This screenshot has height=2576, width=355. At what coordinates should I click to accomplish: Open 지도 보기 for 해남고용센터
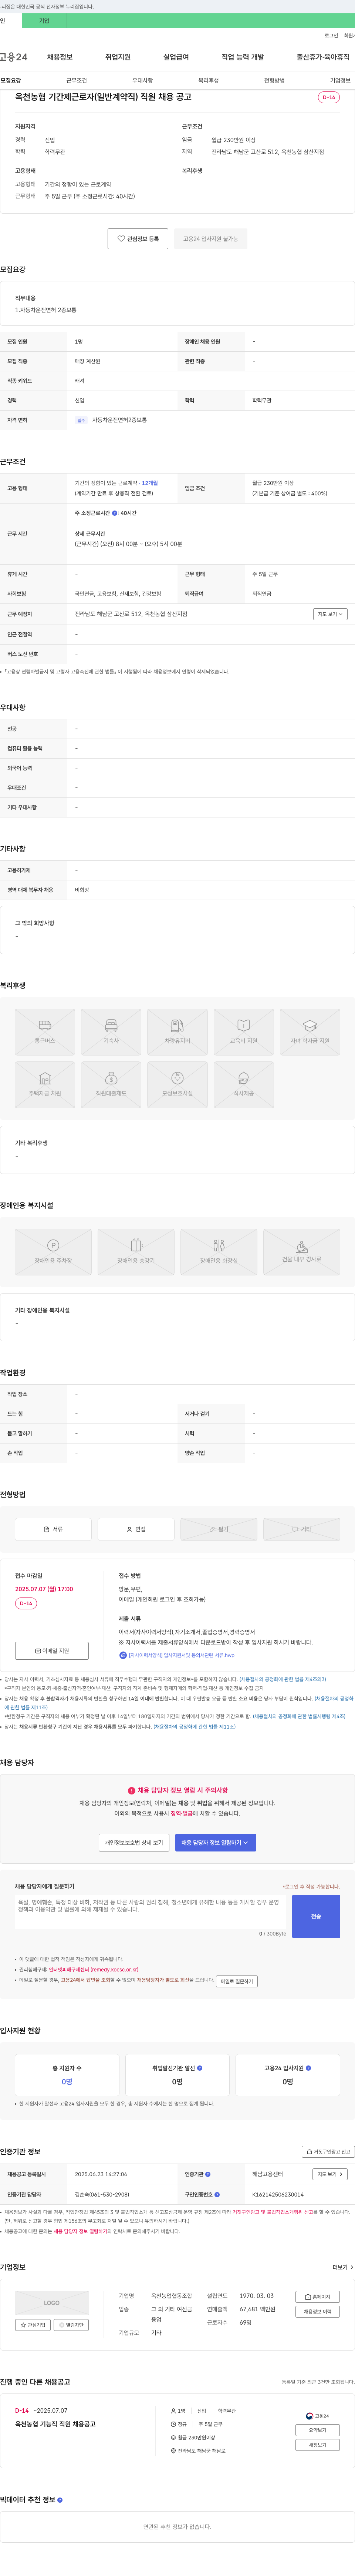coord(330,2174)
